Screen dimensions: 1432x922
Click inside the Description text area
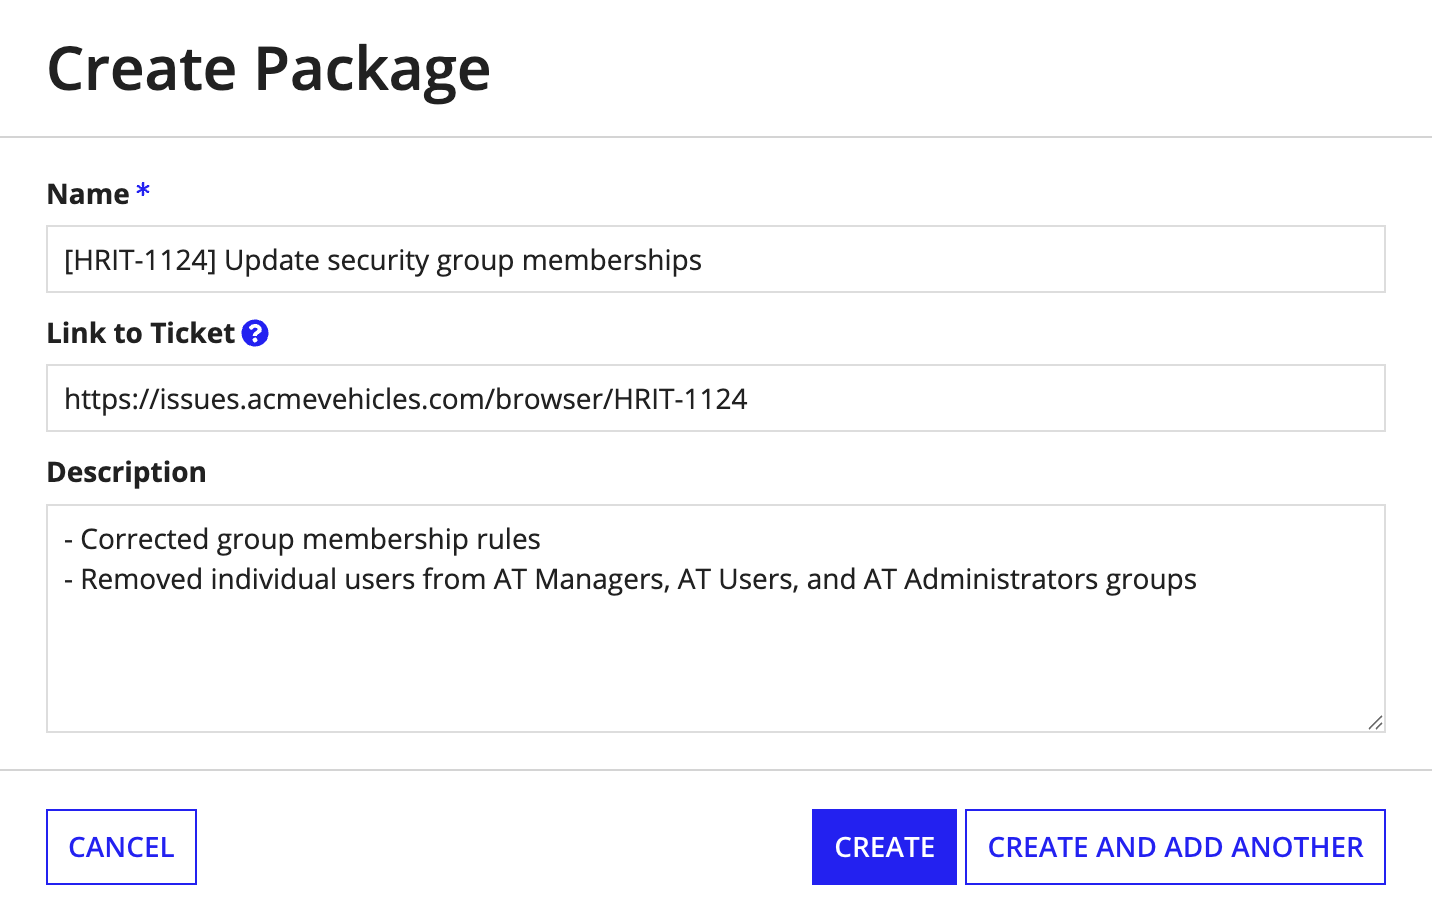pyautogui.click(x=716, y=618)
